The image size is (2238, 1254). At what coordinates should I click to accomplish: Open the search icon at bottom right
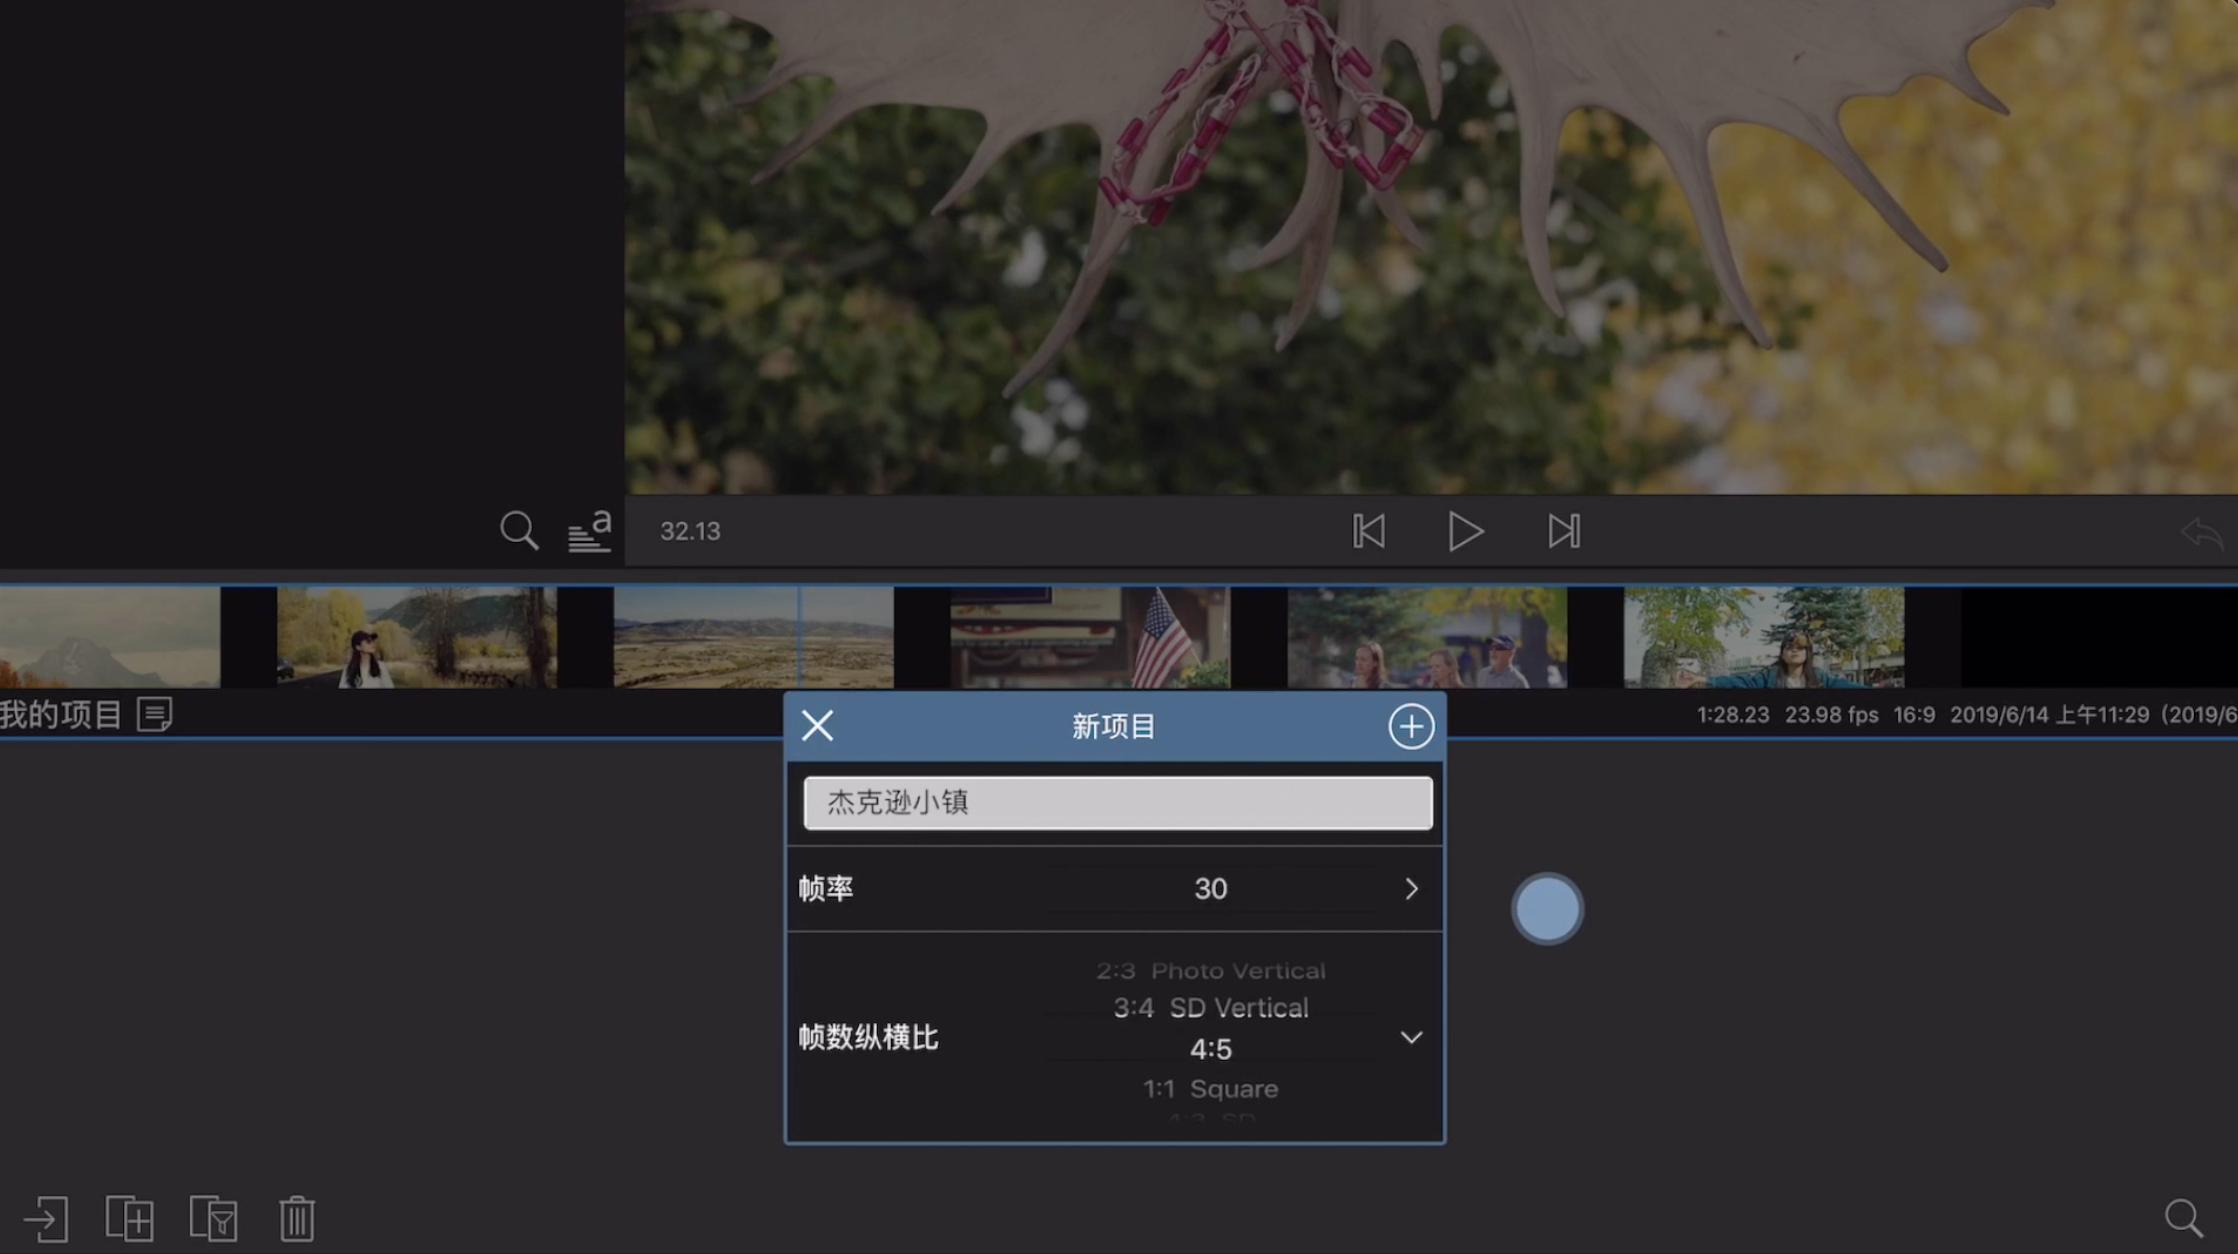coord(2181,1218)
